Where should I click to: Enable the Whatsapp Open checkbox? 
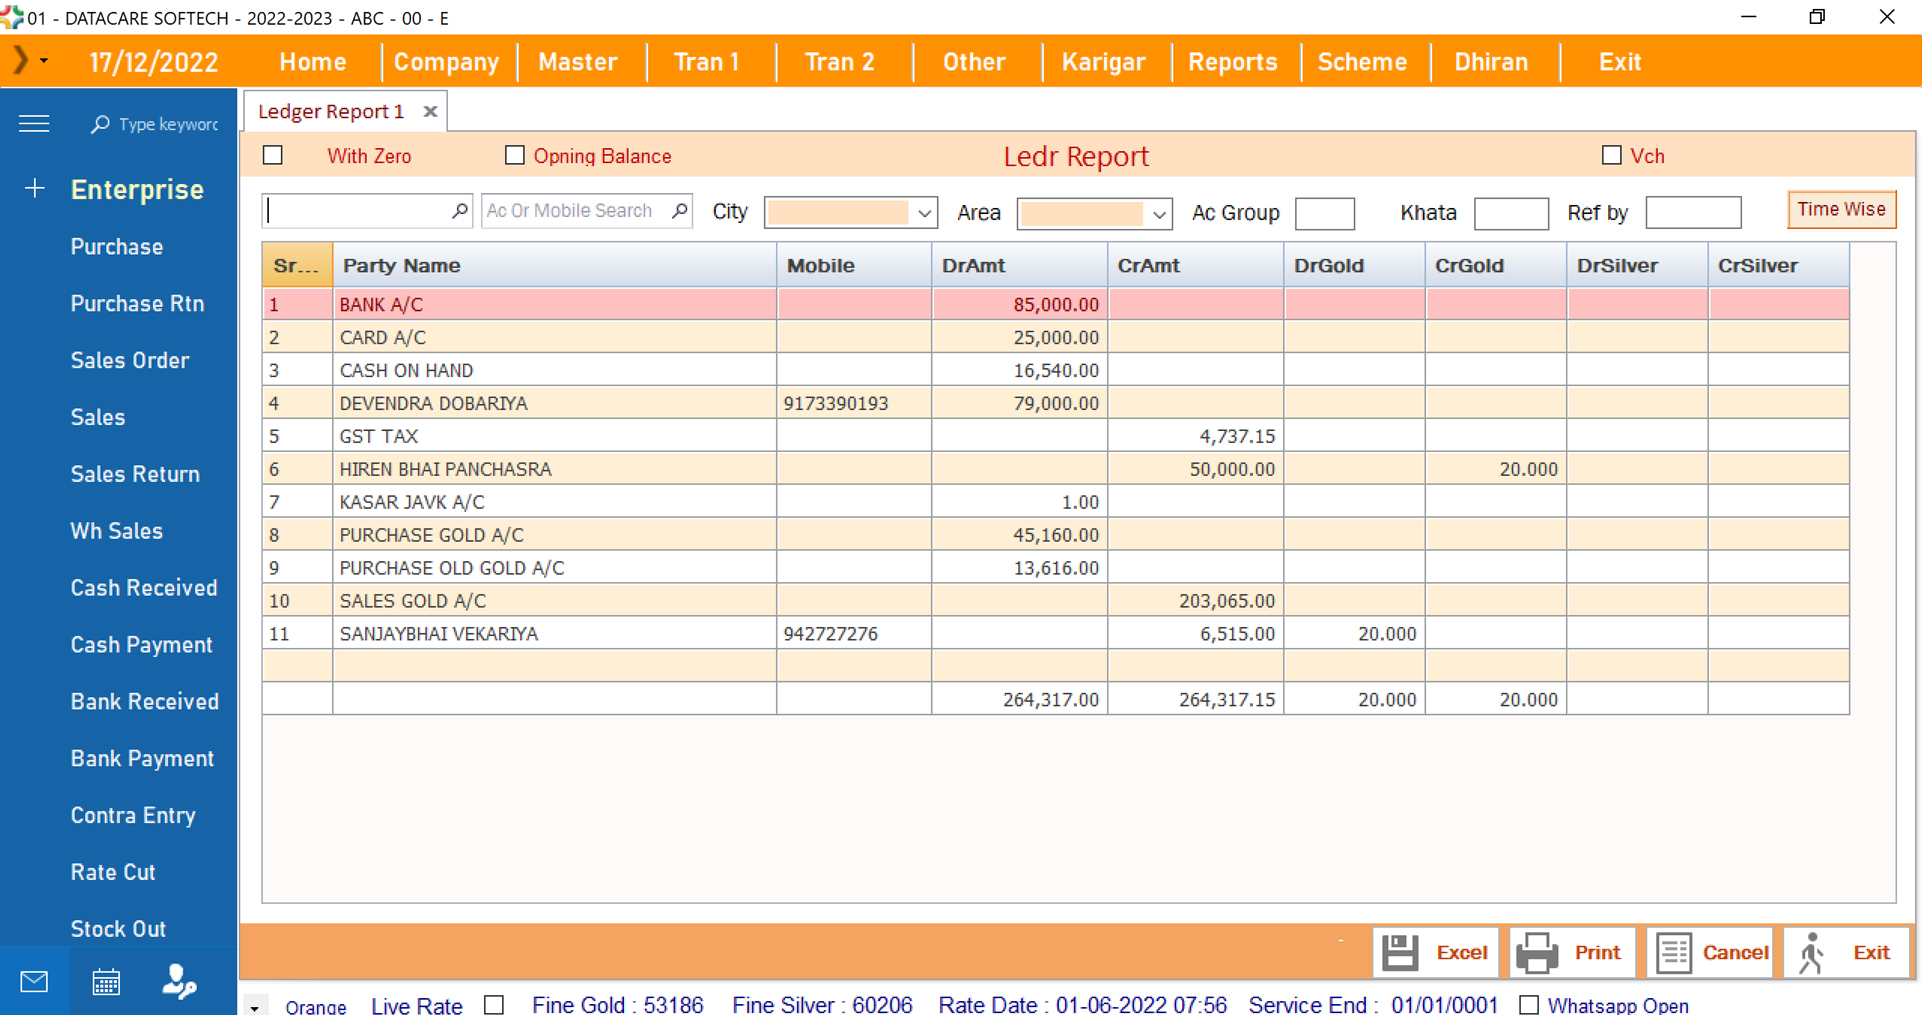pyautogui.click(x=1529, y=1005)
